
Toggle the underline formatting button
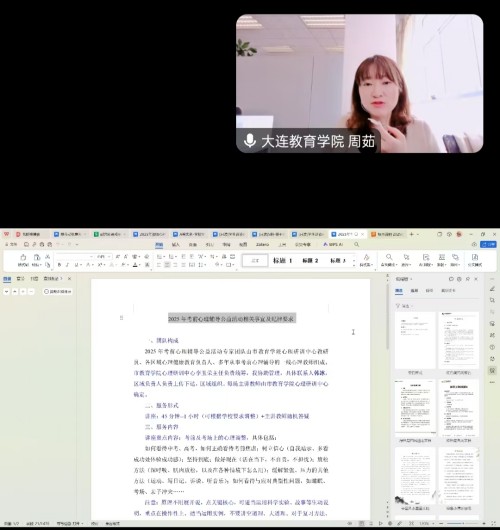point(76,265)
